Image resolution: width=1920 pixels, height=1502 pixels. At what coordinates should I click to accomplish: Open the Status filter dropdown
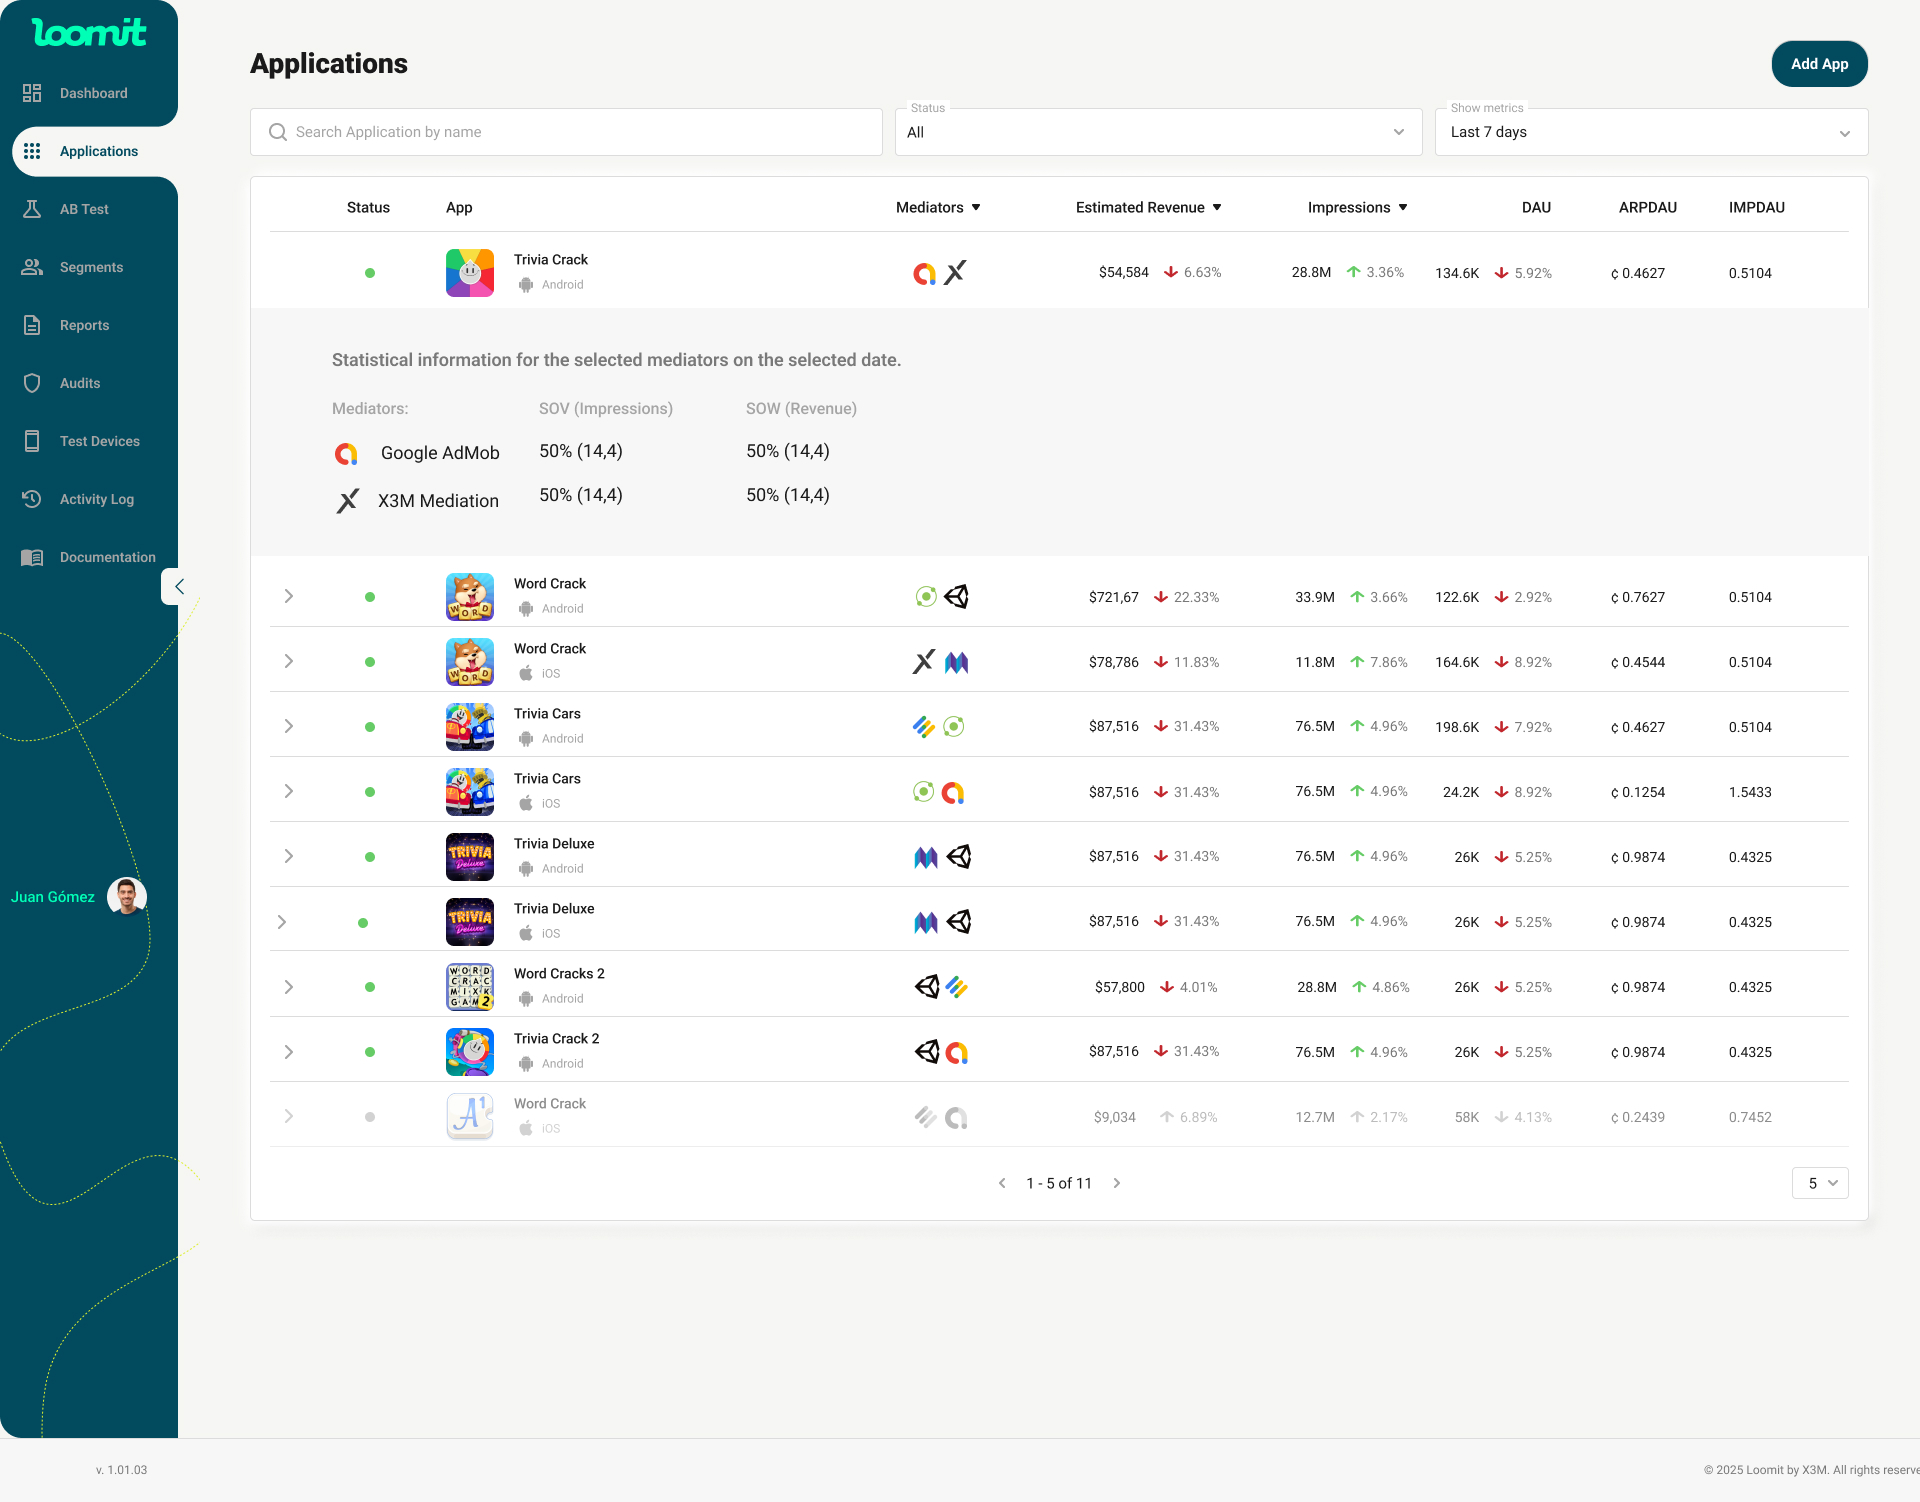pos(1158,132)
